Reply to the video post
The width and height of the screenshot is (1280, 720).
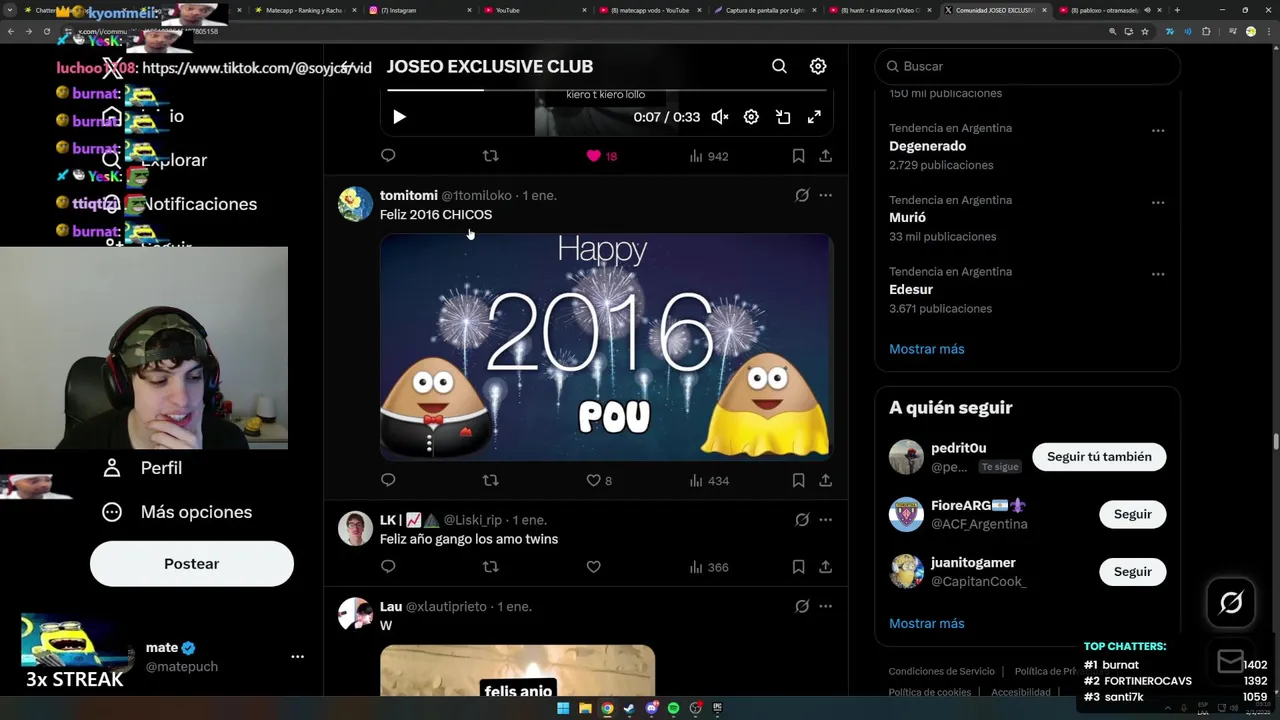[x=388, y=156]
